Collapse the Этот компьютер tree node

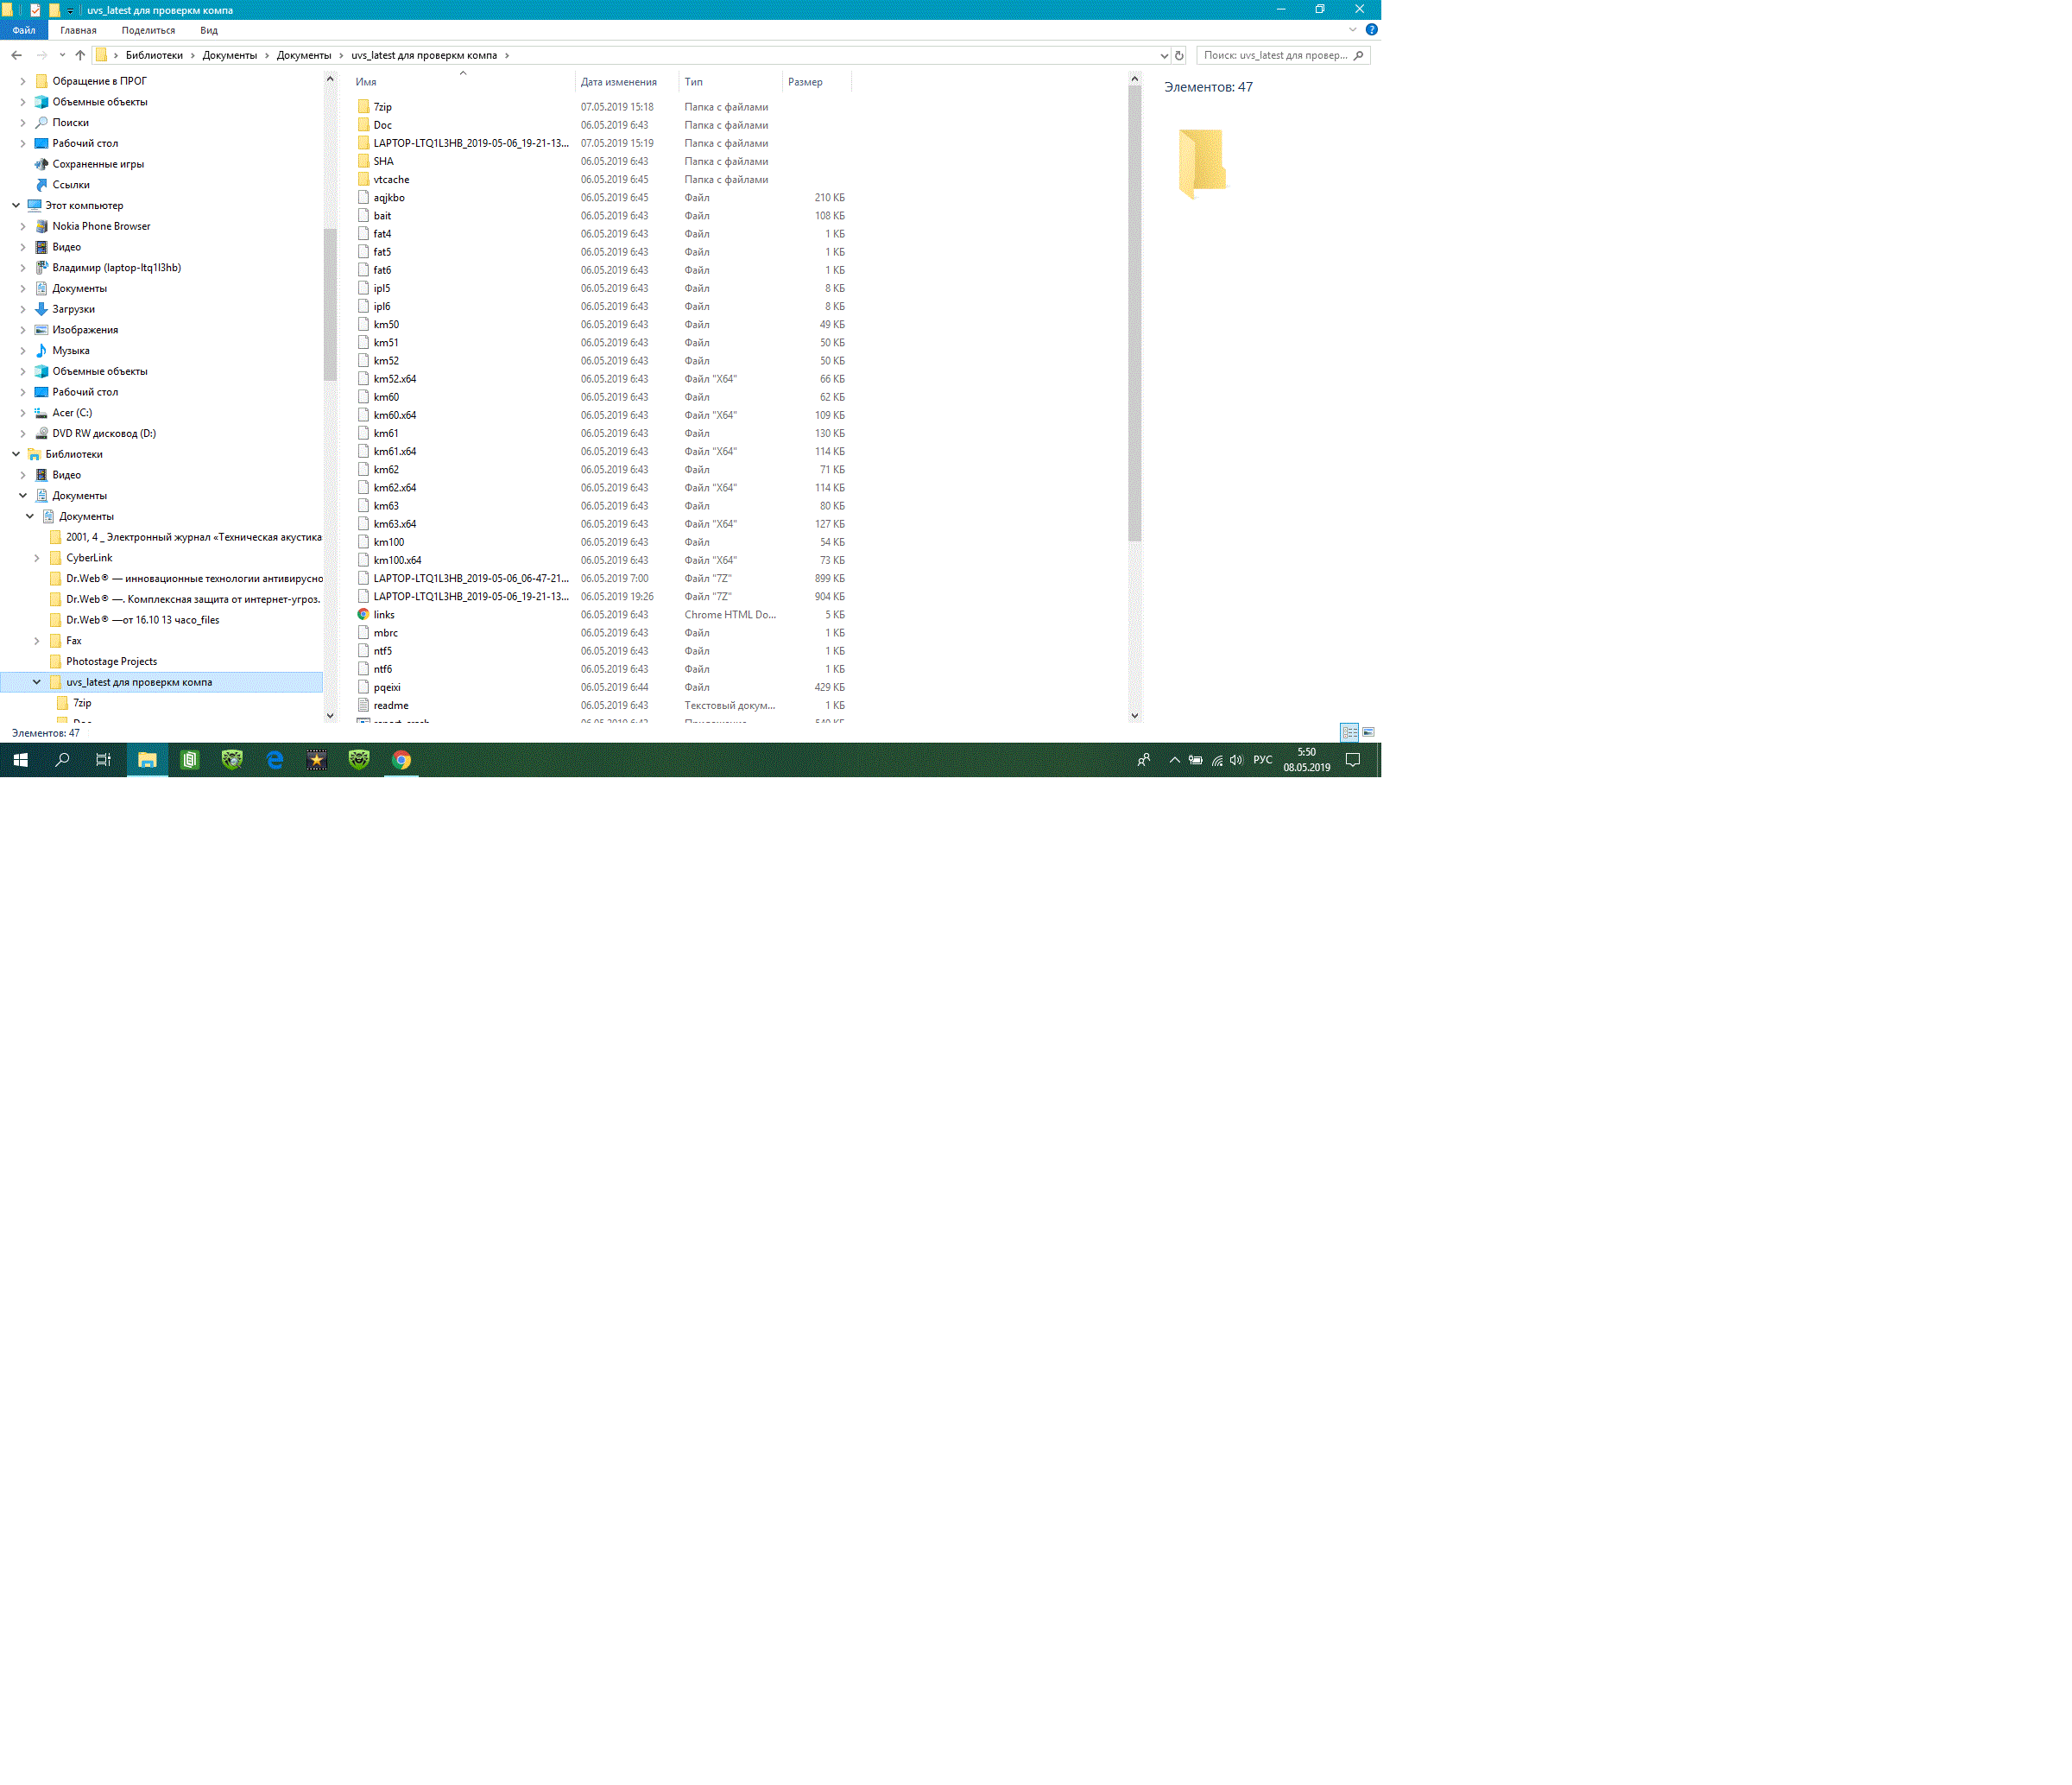16,205
